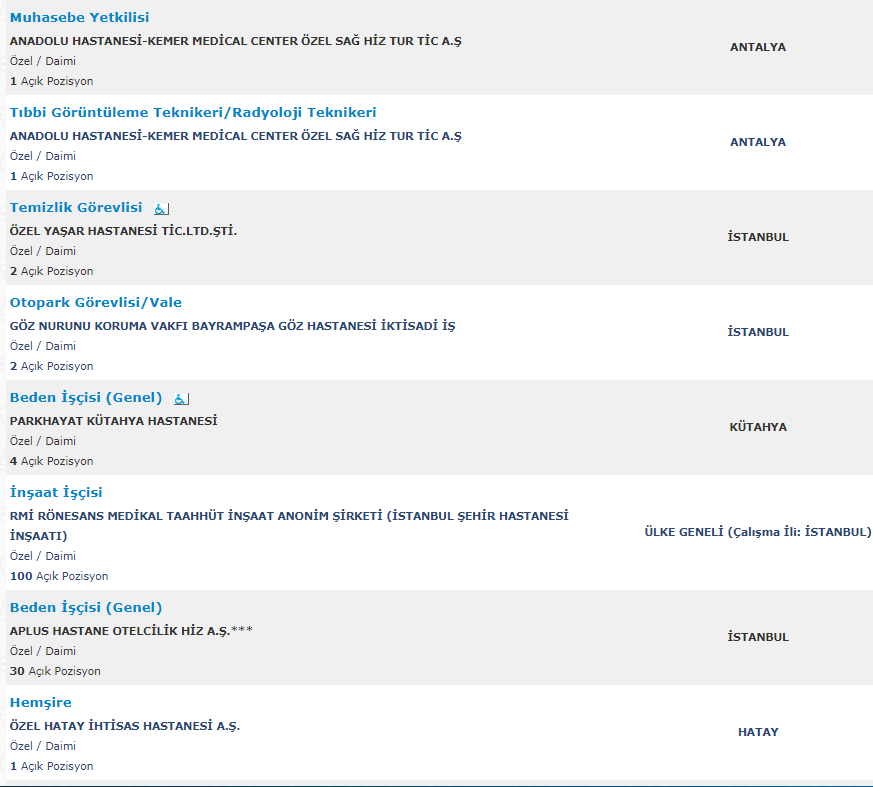Click the 100 Açık Pozisyon text

(x=59, y=576)
